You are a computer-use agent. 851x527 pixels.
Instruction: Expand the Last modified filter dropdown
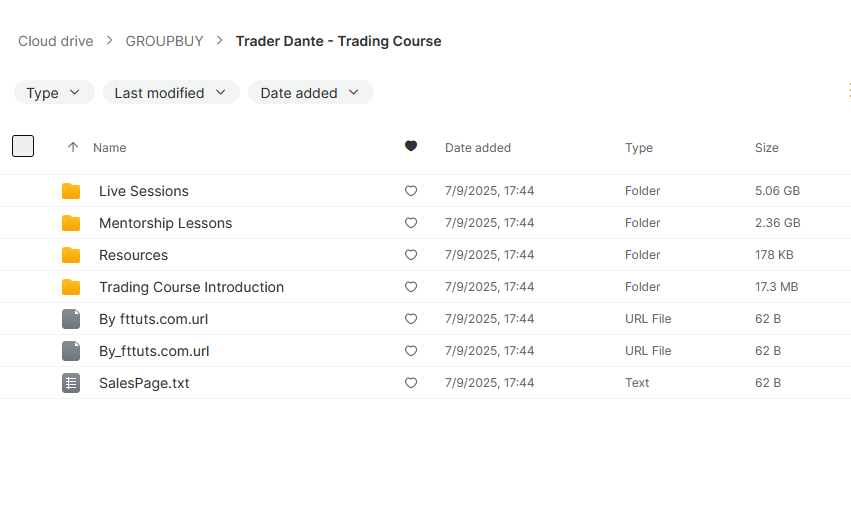(171, 93)
